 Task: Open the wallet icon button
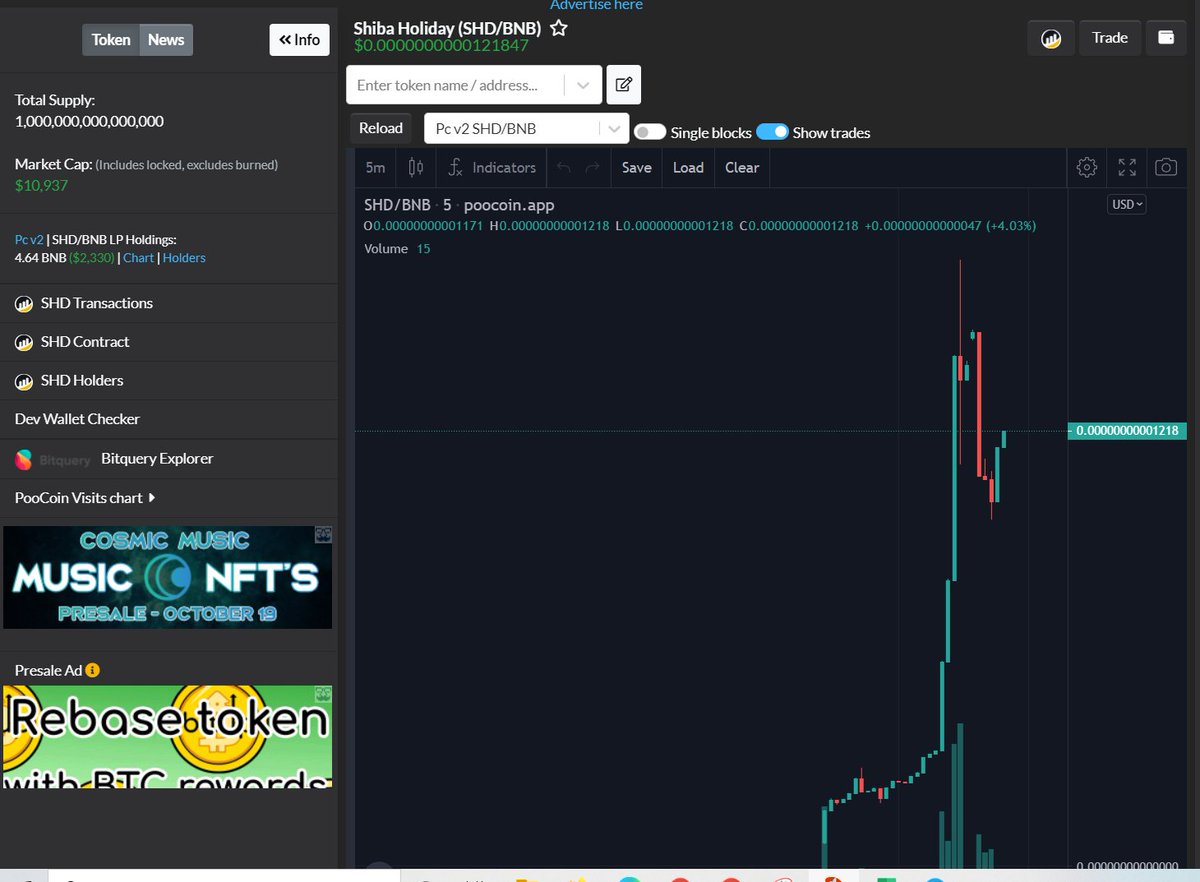[x=1166, y=38]
